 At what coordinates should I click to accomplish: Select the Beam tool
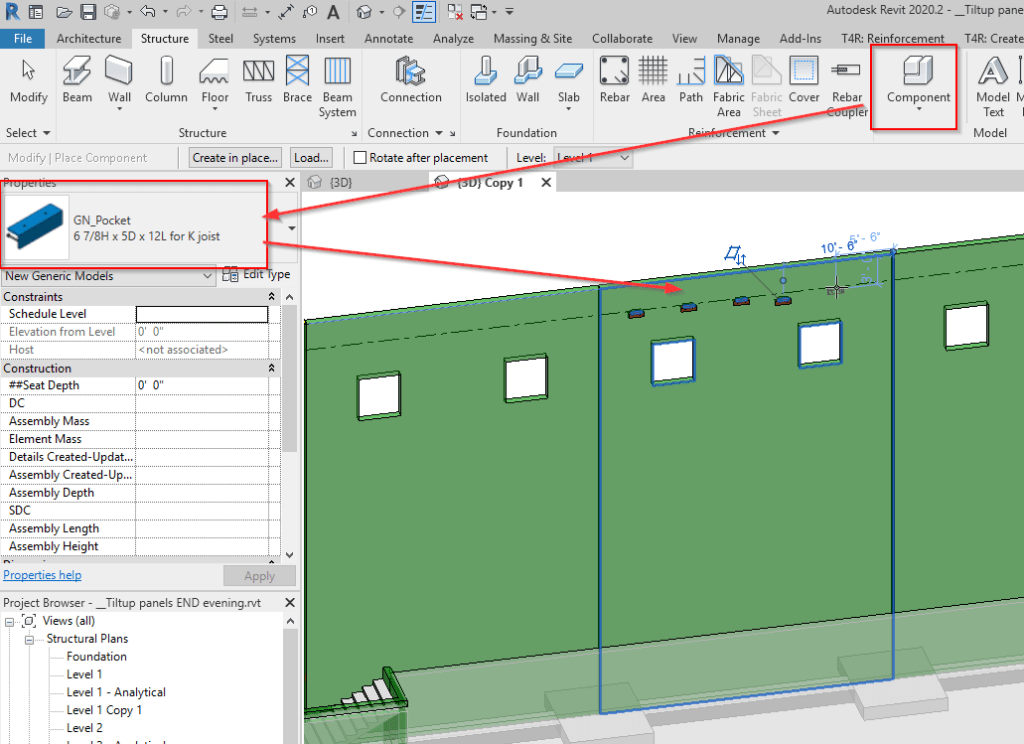[x=77, y=80]
